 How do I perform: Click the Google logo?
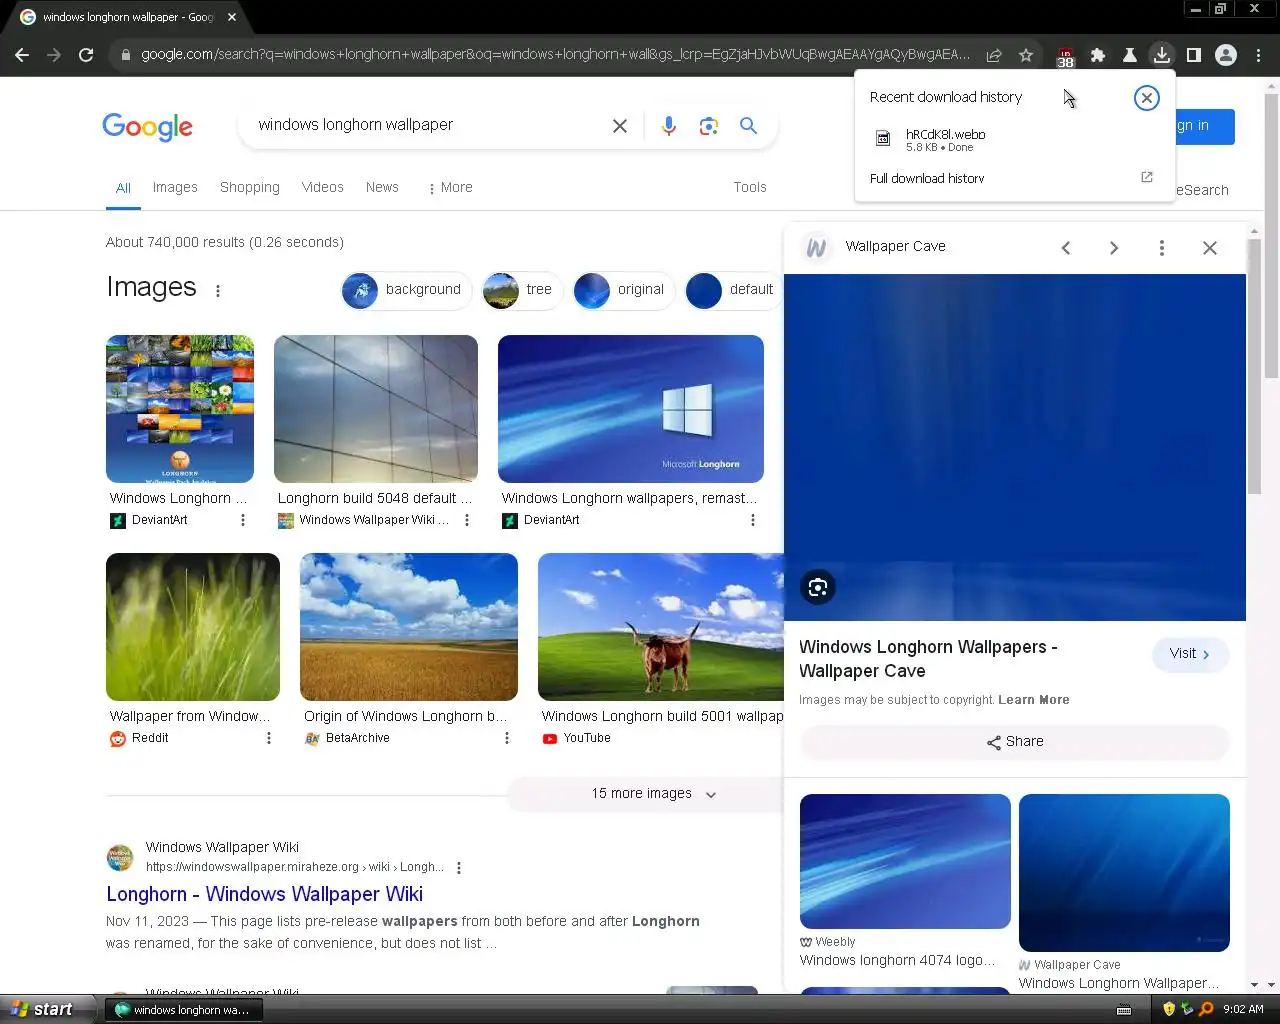point(148,127)
